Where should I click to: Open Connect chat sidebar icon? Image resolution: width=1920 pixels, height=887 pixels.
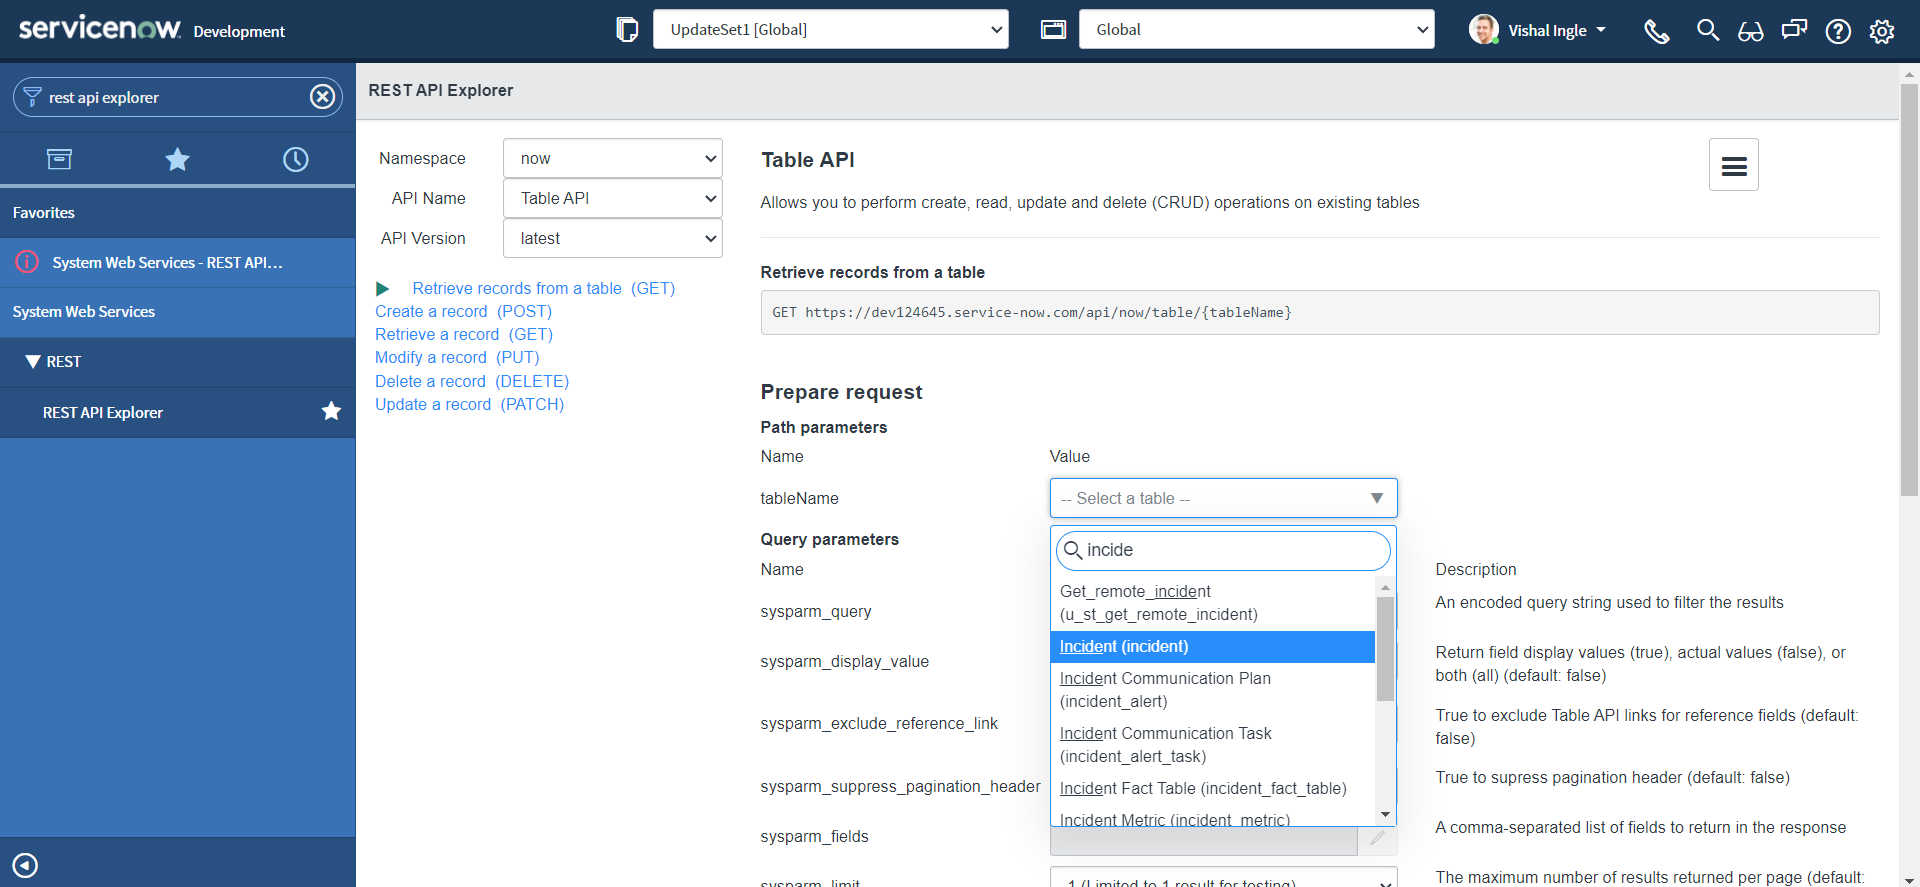pyautogui.click(x=1794, y=30)
